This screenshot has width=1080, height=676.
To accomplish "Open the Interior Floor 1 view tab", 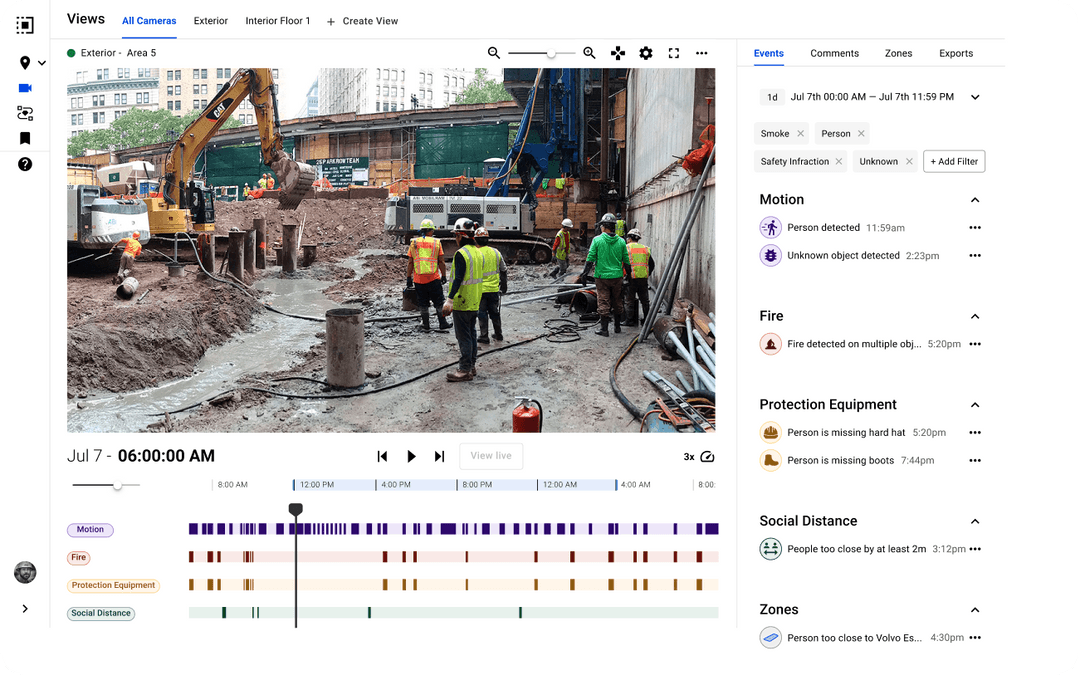I will pyautogui.click(x=278, y=21).
